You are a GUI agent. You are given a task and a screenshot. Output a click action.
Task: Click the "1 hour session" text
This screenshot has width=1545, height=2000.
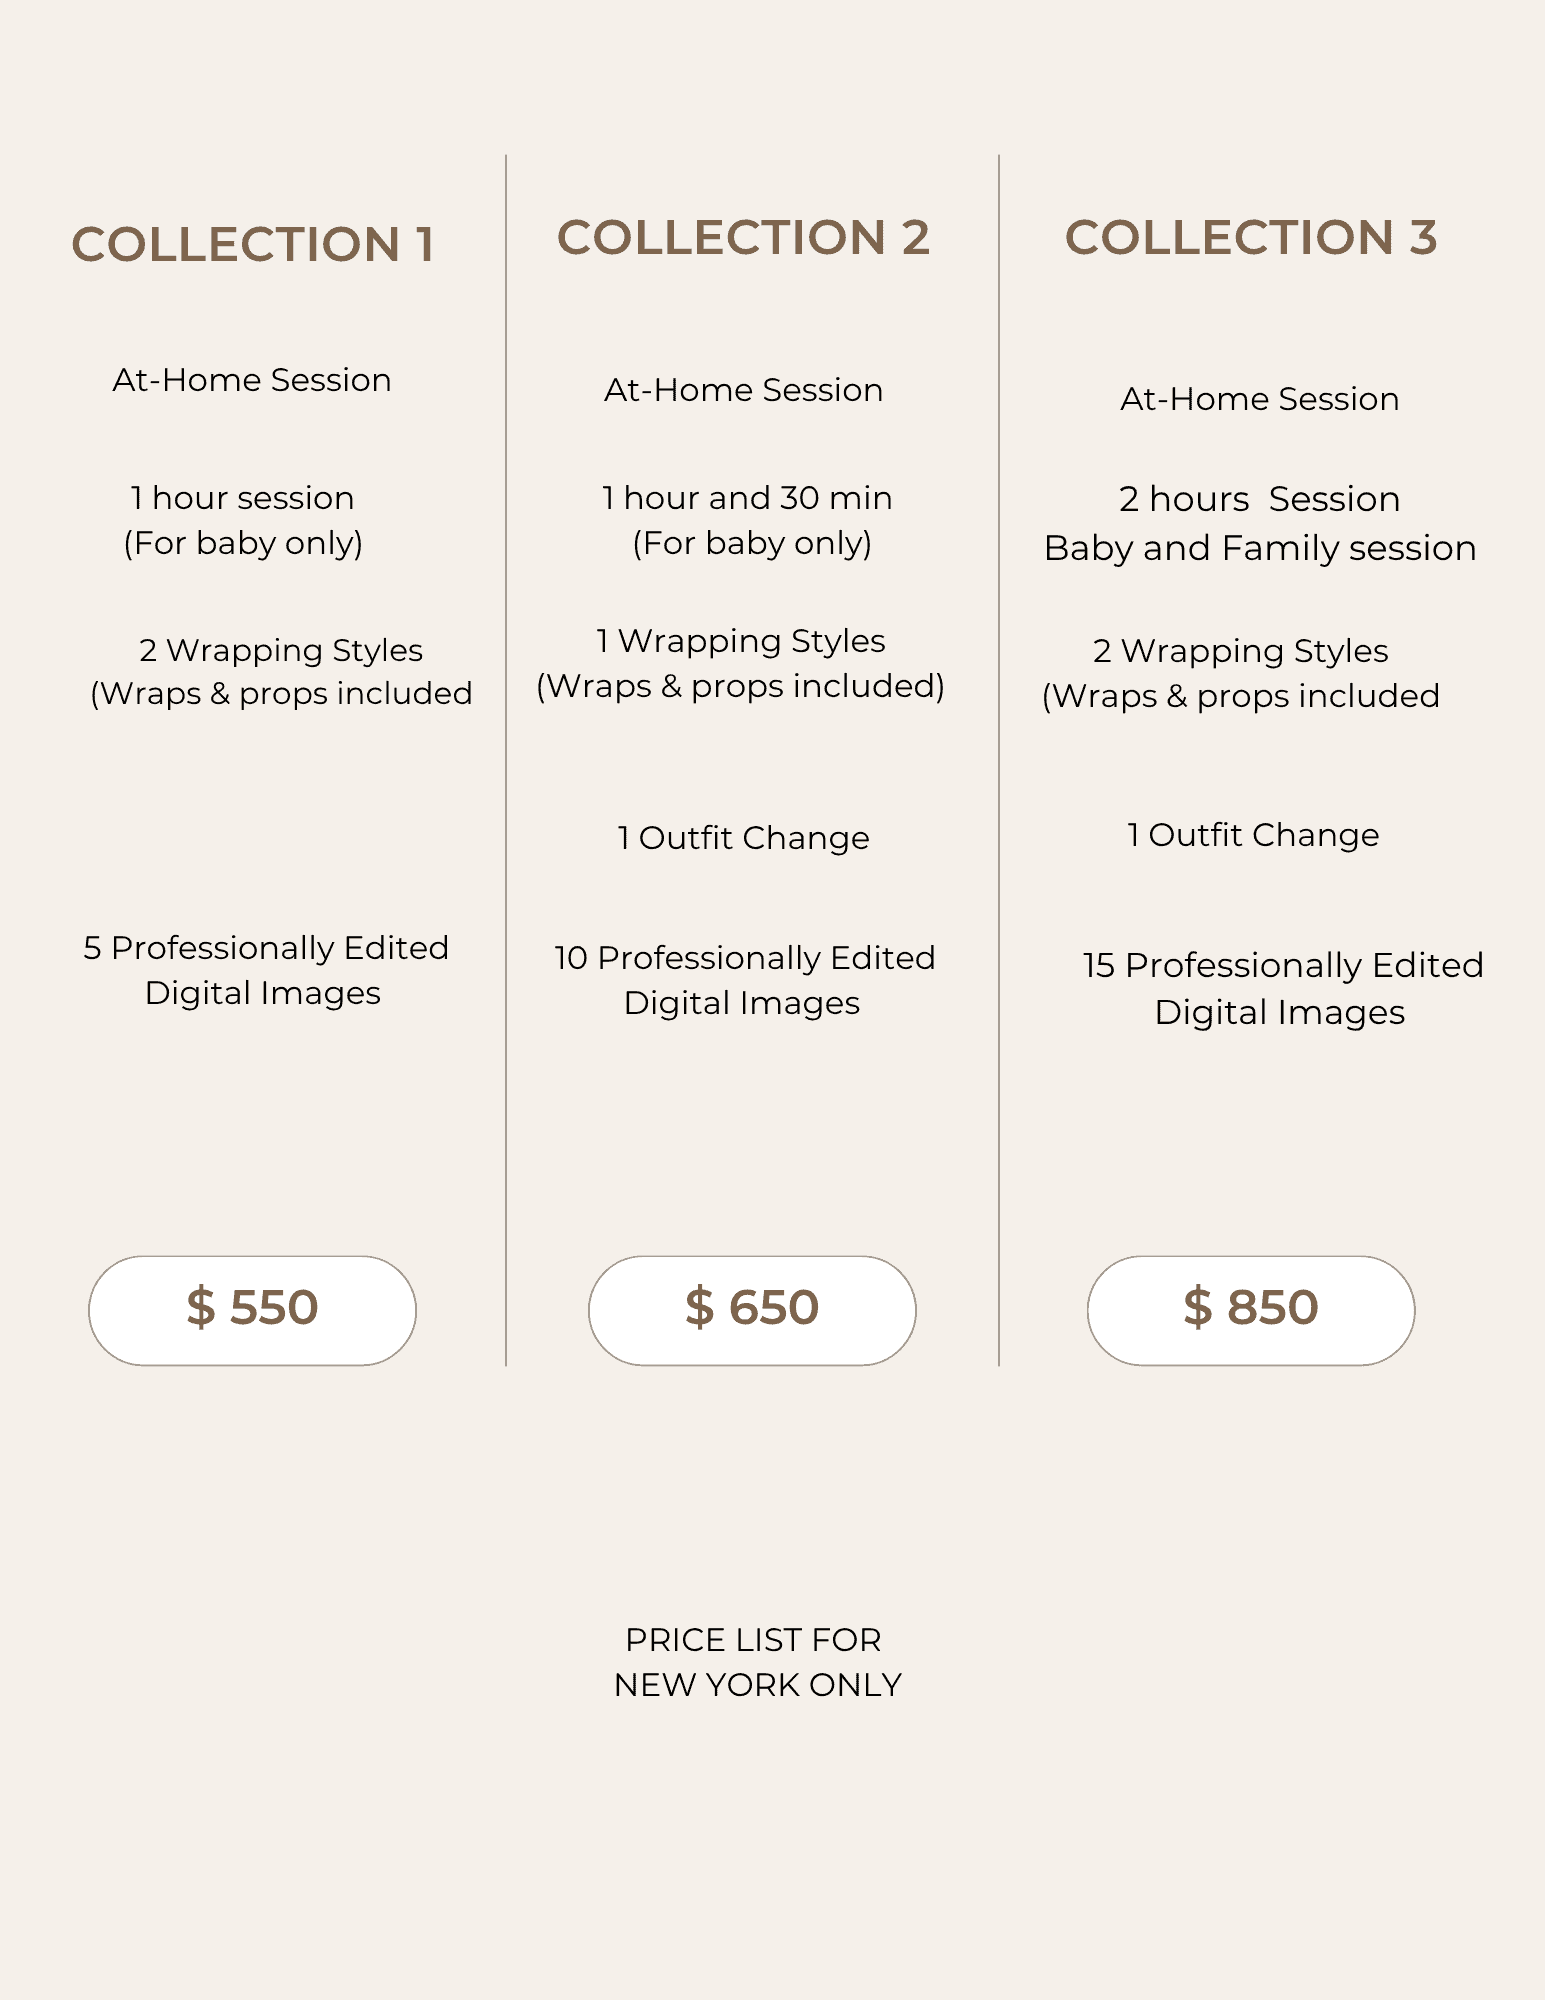[243, 498]
